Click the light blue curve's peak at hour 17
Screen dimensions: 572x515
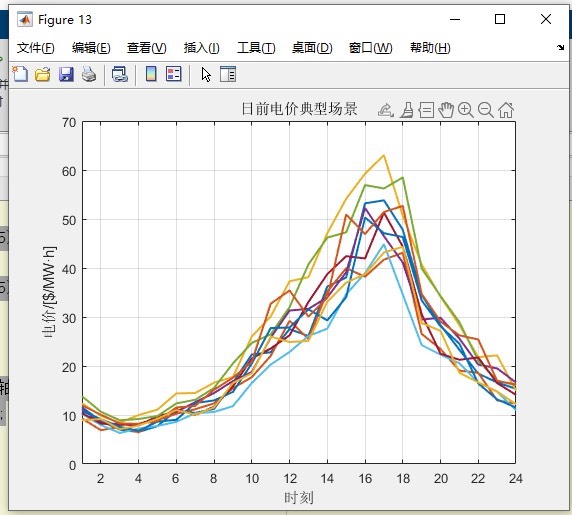384,244
